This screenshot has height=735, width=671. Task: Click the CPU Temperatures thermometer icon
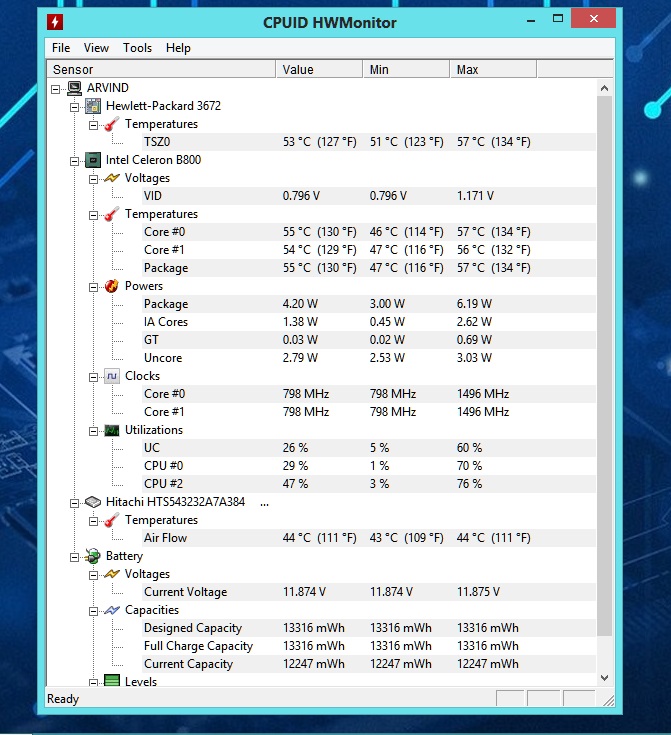tap(112, 214)
